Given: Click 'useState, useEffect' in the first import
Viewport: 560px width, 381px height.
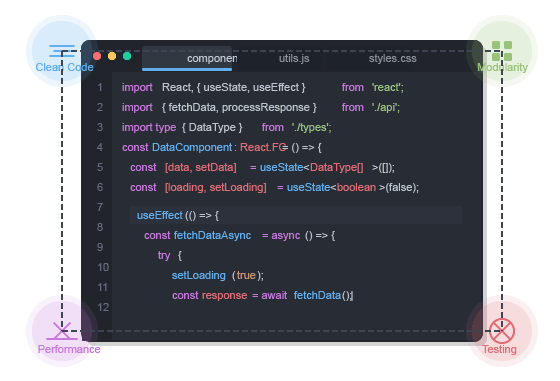Looking at the screenshot, I should coord(251,87).
